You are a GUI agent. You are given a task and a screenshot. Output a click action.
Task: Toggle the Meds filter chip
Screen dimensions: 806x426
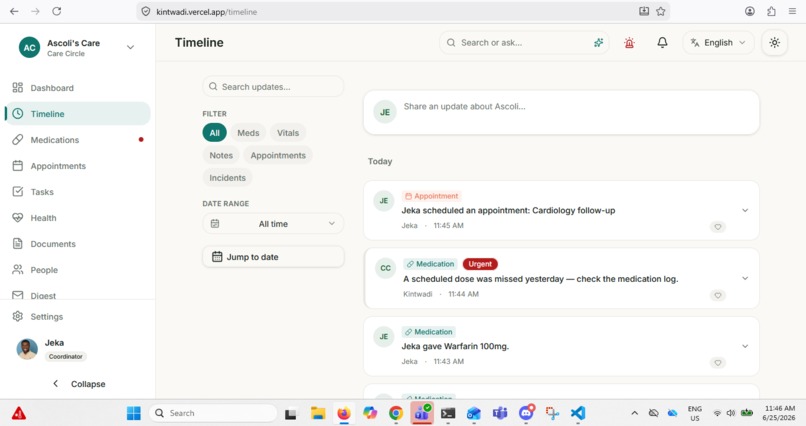[x=248, y=133]
